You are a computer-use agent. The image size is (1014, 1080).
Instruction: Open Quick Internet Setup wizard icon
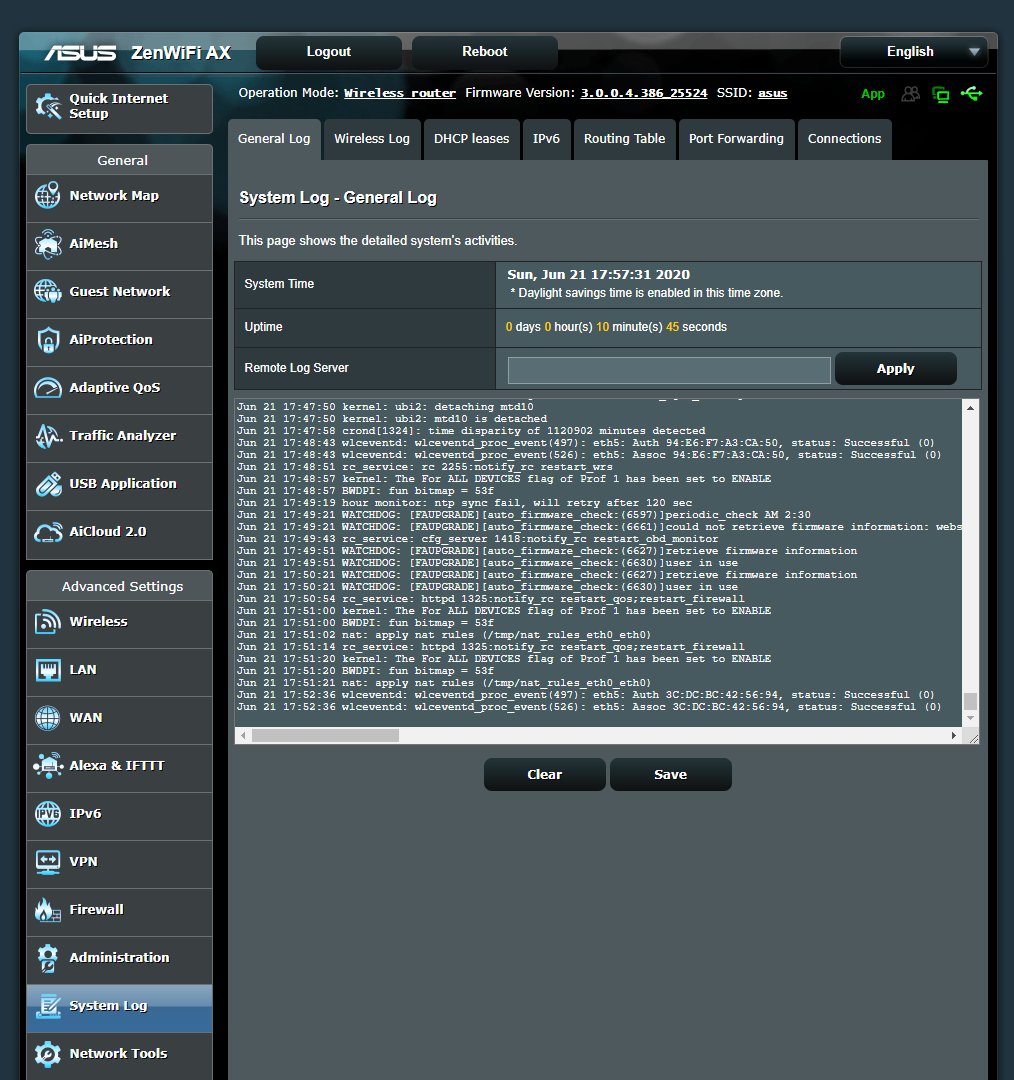click(x=48, y=106)
